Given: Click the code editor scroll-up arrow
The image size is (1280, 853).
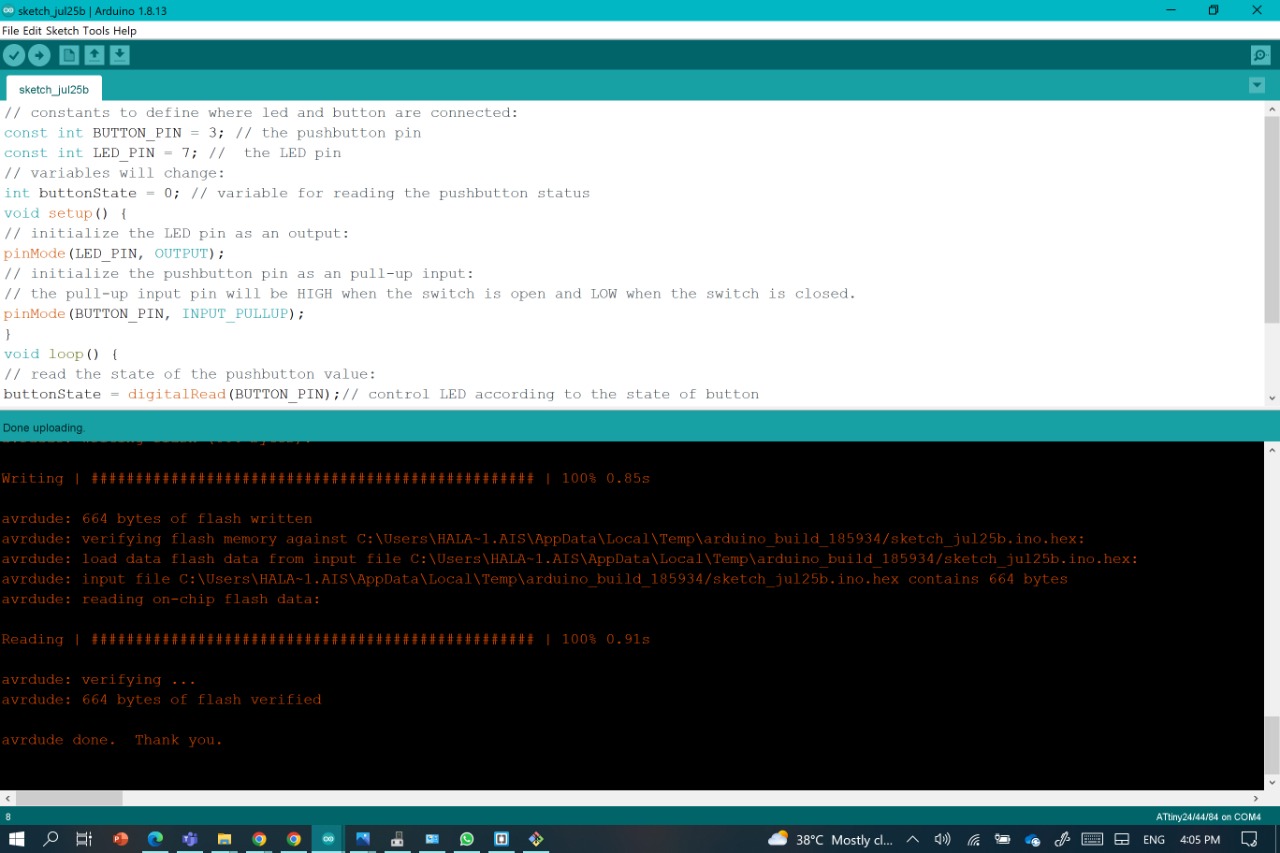Looking at the screenshot, I should tap(1272, 110).
